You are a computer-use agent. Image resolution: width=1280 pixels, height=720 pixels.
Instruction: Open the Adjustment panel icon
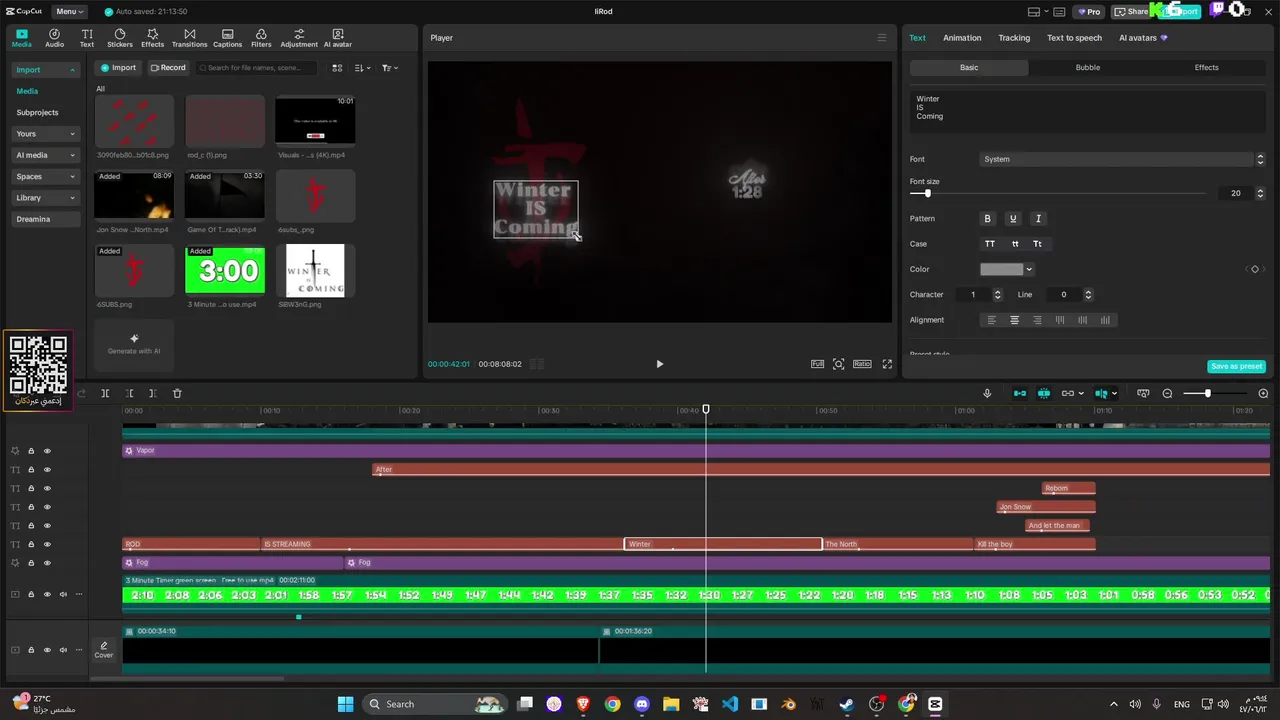click(299, 38)
